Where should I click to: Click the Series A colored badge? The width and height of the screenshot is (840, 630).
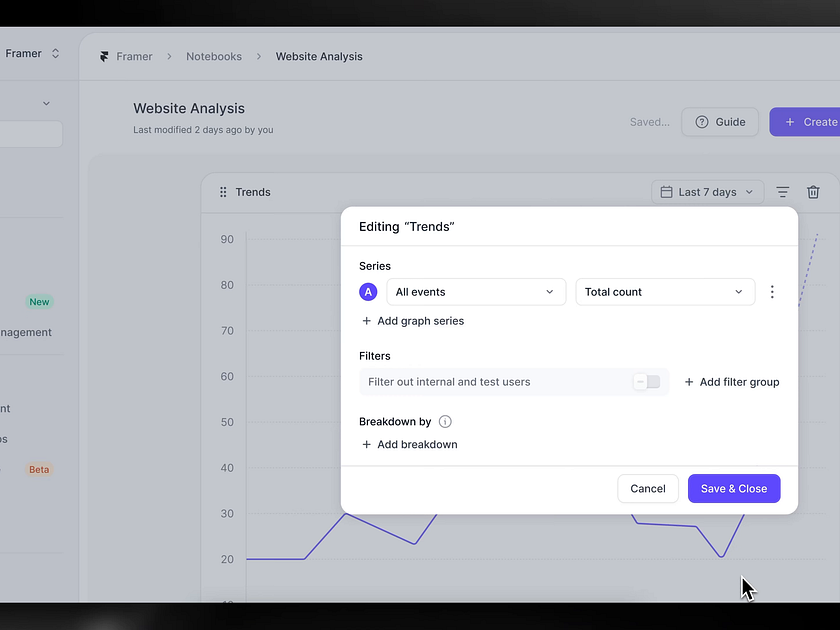pyautogui.click(x=368, y=291)
